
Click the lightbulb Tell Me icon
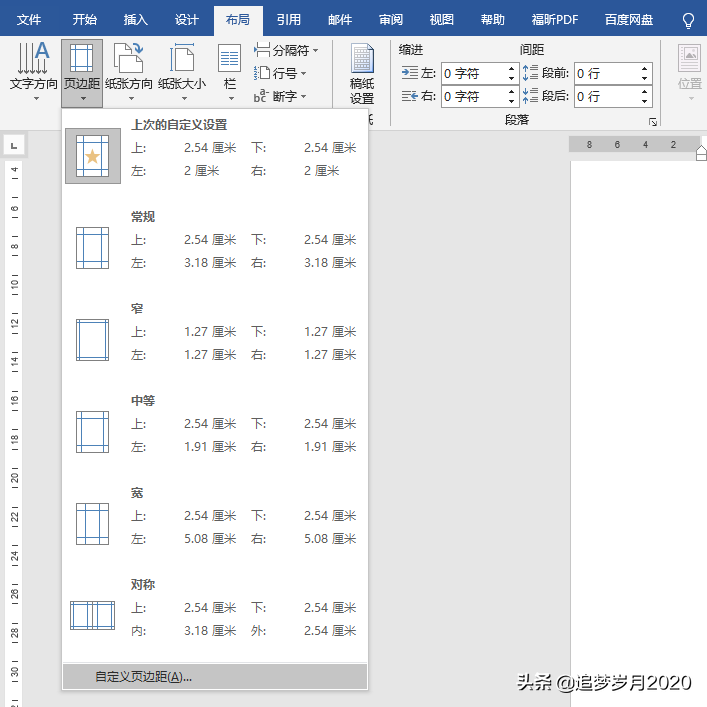(x=687, y=20)
